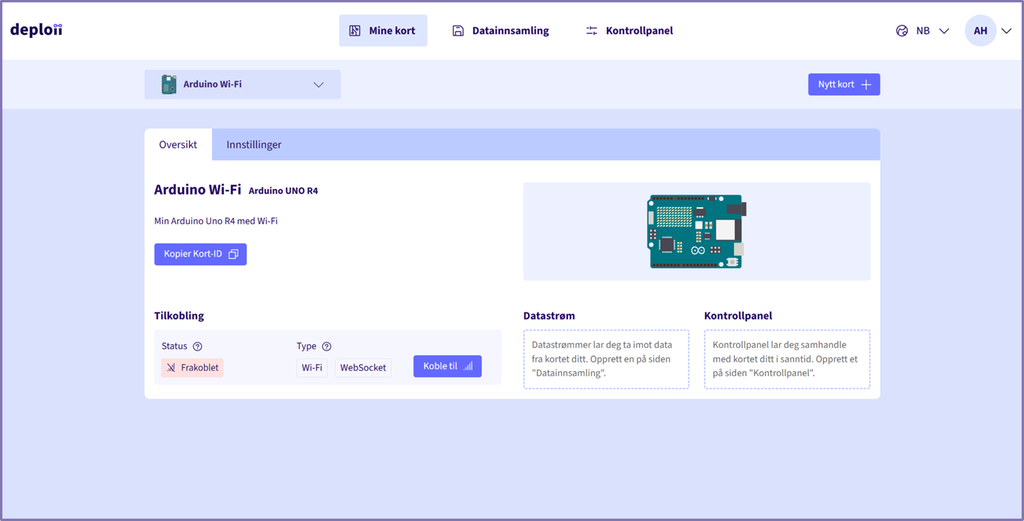Select the Oversikt tab
This screenshot has height=521, width=1024.
click(178, 145)
